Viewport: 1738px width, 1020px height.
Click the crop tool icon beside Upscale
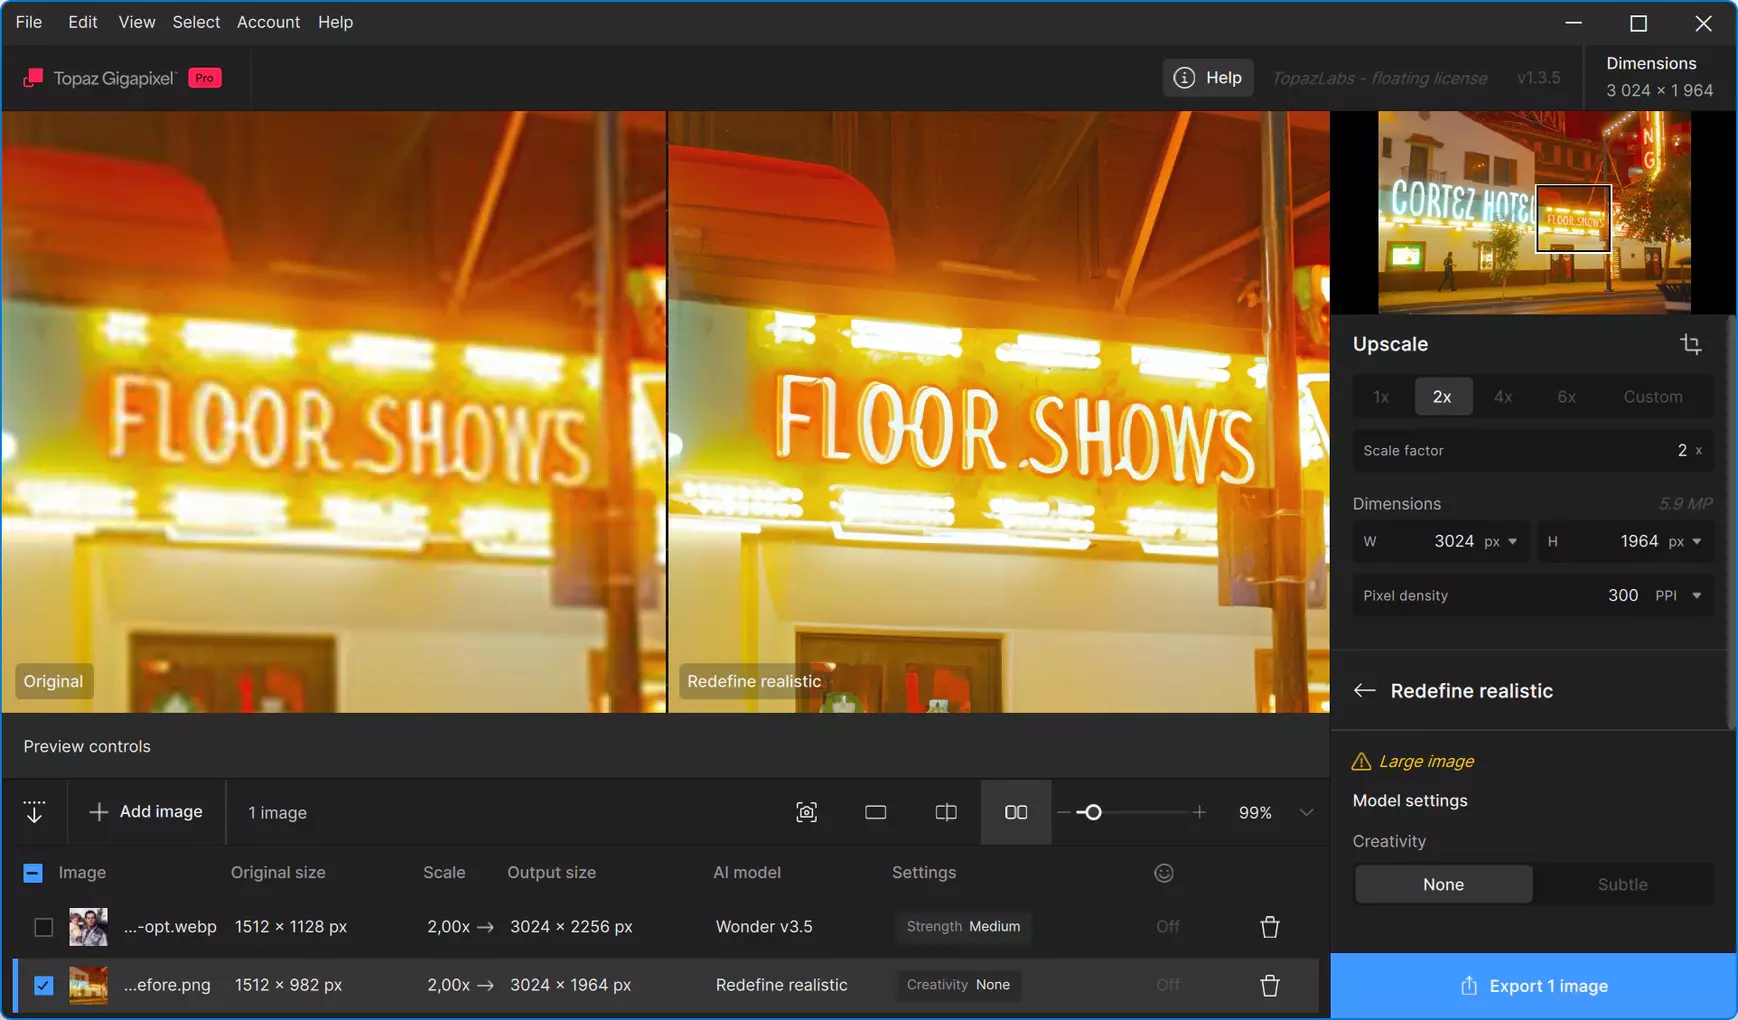[x=1691, y=344]
